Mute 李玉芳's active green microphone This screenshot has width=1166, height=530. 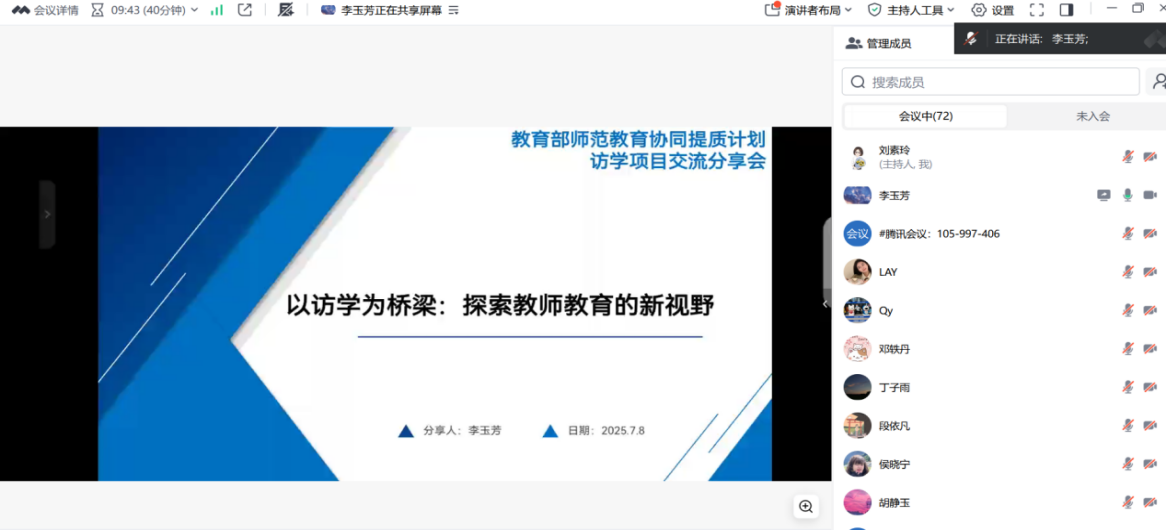point(1128,196)
